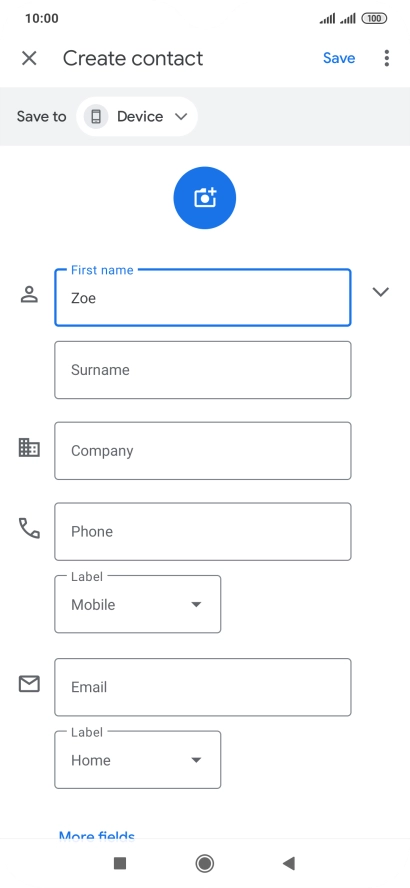Image resolution: width=410 pixels, height=888 pixels.
Task: Open the Save to Device account dropdown
Action: [x=136, y=117]
